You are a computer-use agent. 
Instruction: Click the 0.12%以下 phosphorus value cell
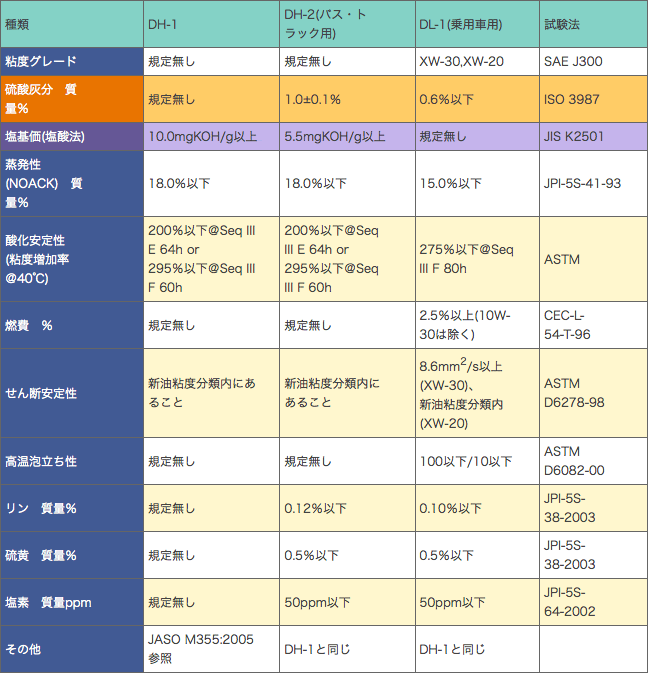(343, 508)
